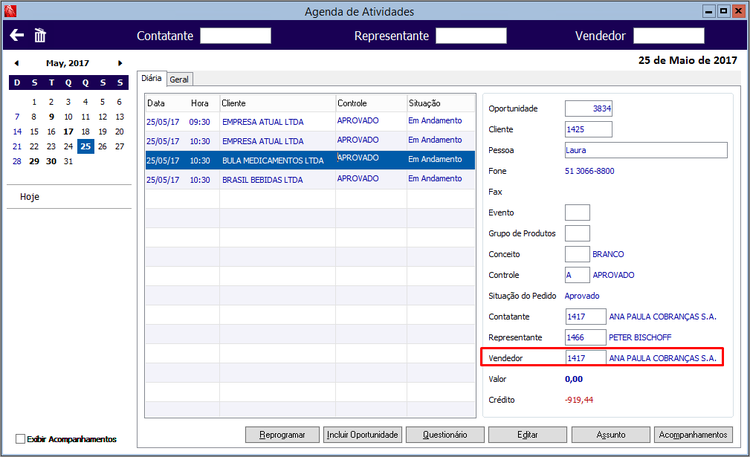This screenshot has width=750, height=457.
Task: Select day 17 in the calendar
Action: 68,132
